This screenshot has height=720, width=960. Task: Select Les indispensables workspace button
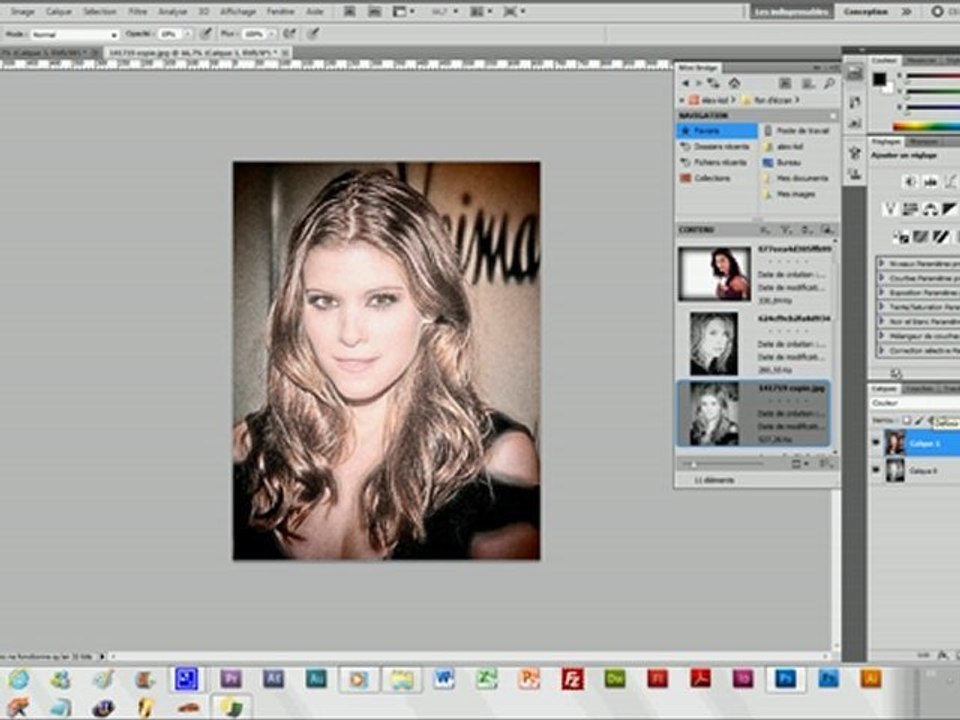(791, 12)
